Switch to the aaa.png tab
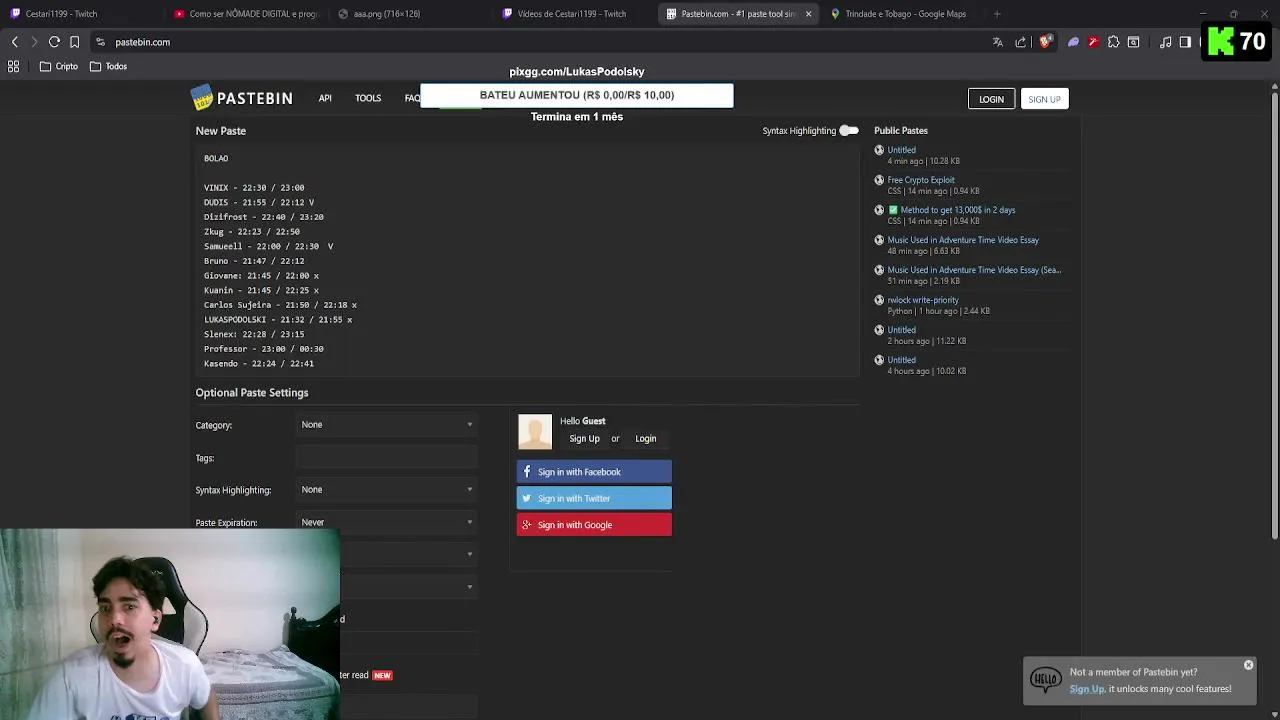The height and width of the screenshot is (720, 1280). pos(410,14)
